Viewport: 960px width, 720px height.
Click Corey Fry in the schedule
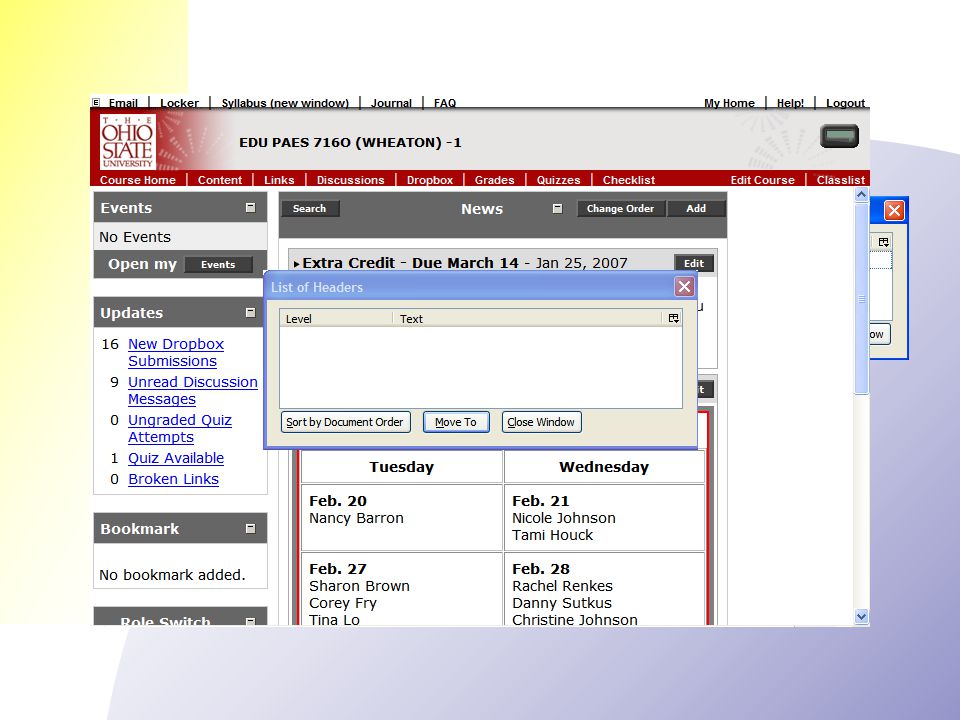click(343, 603)
